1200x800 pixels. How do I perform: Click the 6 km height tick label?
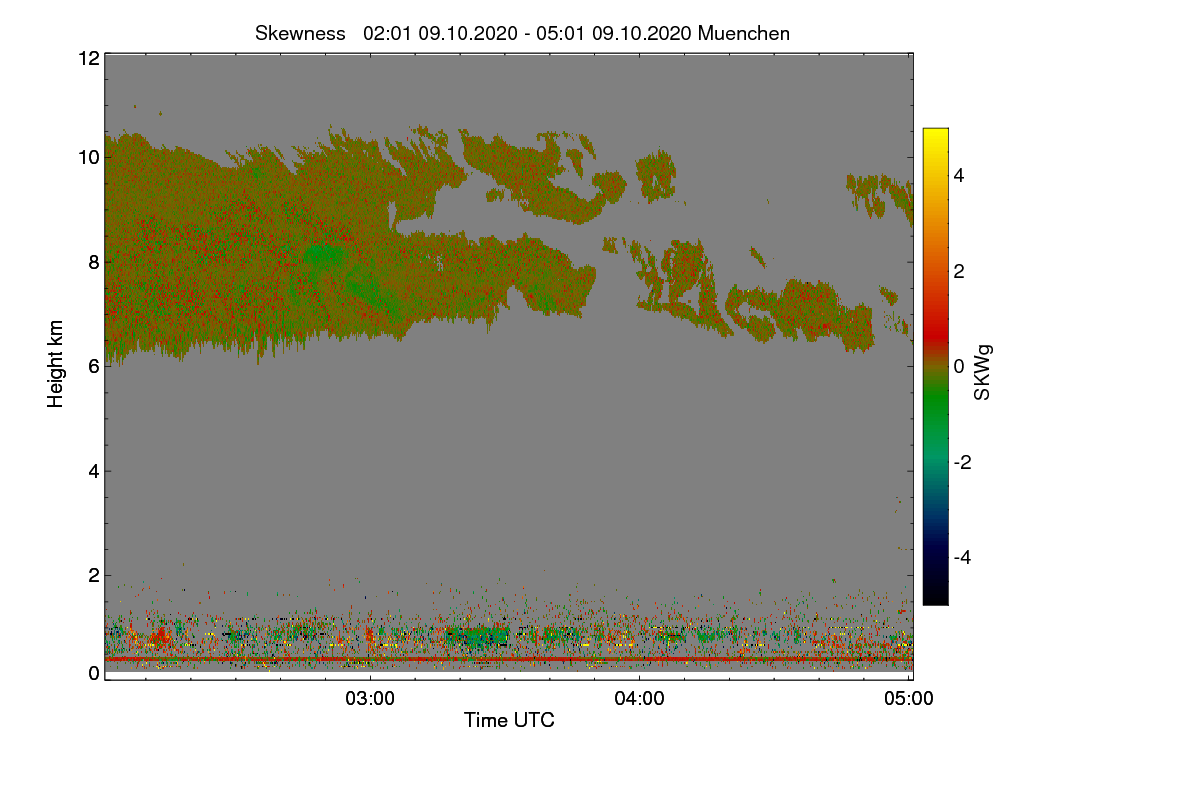pos(93,366)
